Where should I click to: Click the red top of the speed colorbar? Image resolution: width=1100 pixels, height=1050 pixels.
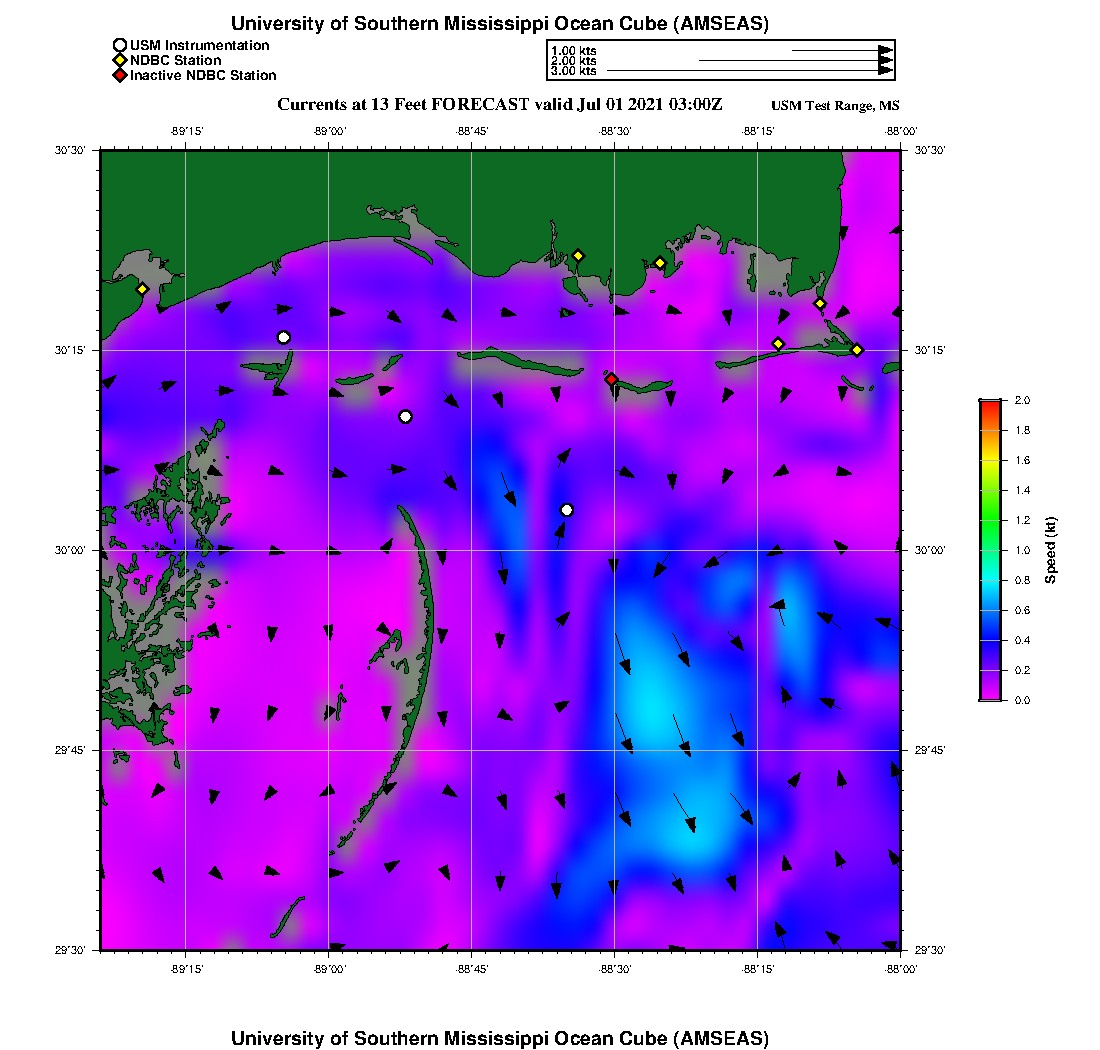pyautogui.click(x=990, y=404)
